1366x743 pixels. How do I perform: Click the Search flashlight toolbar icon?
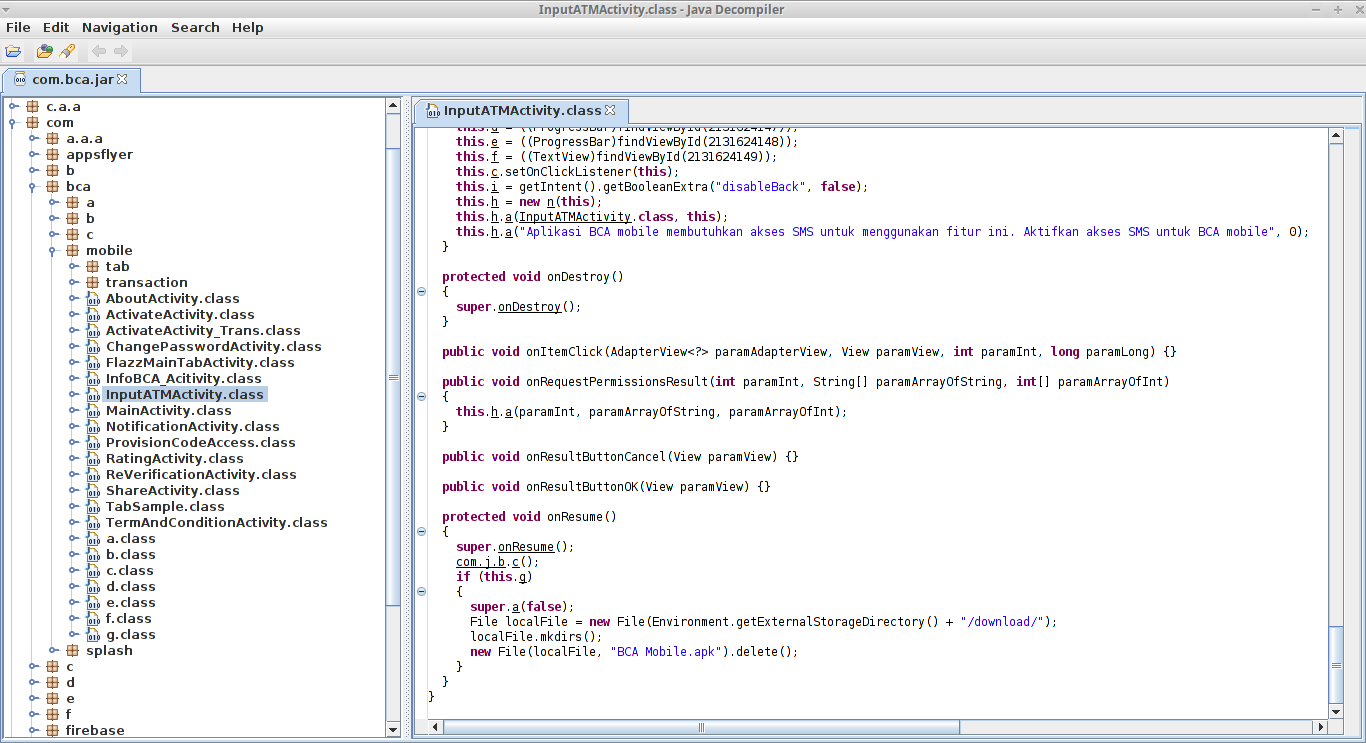coord(67,51)
